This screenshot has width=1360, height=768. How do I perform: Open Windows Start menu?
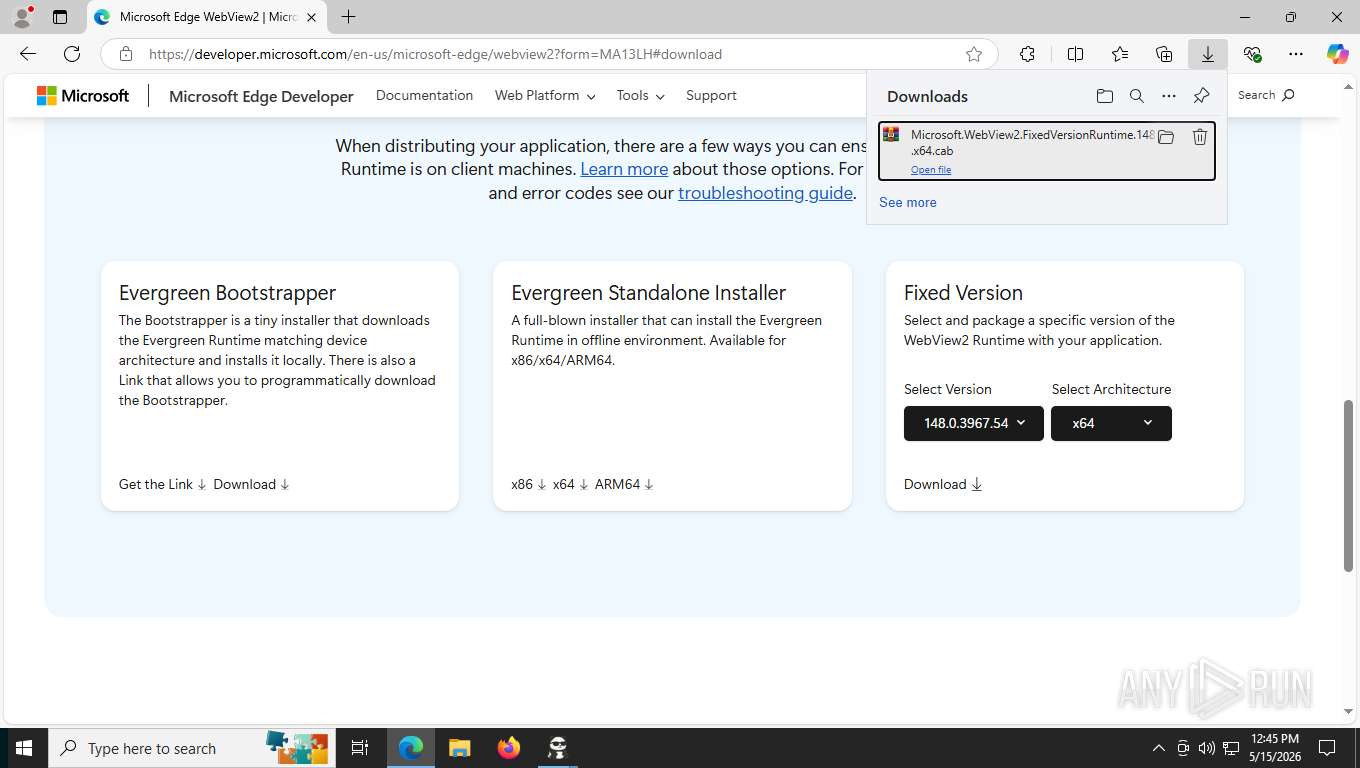[x=23, y=748]
